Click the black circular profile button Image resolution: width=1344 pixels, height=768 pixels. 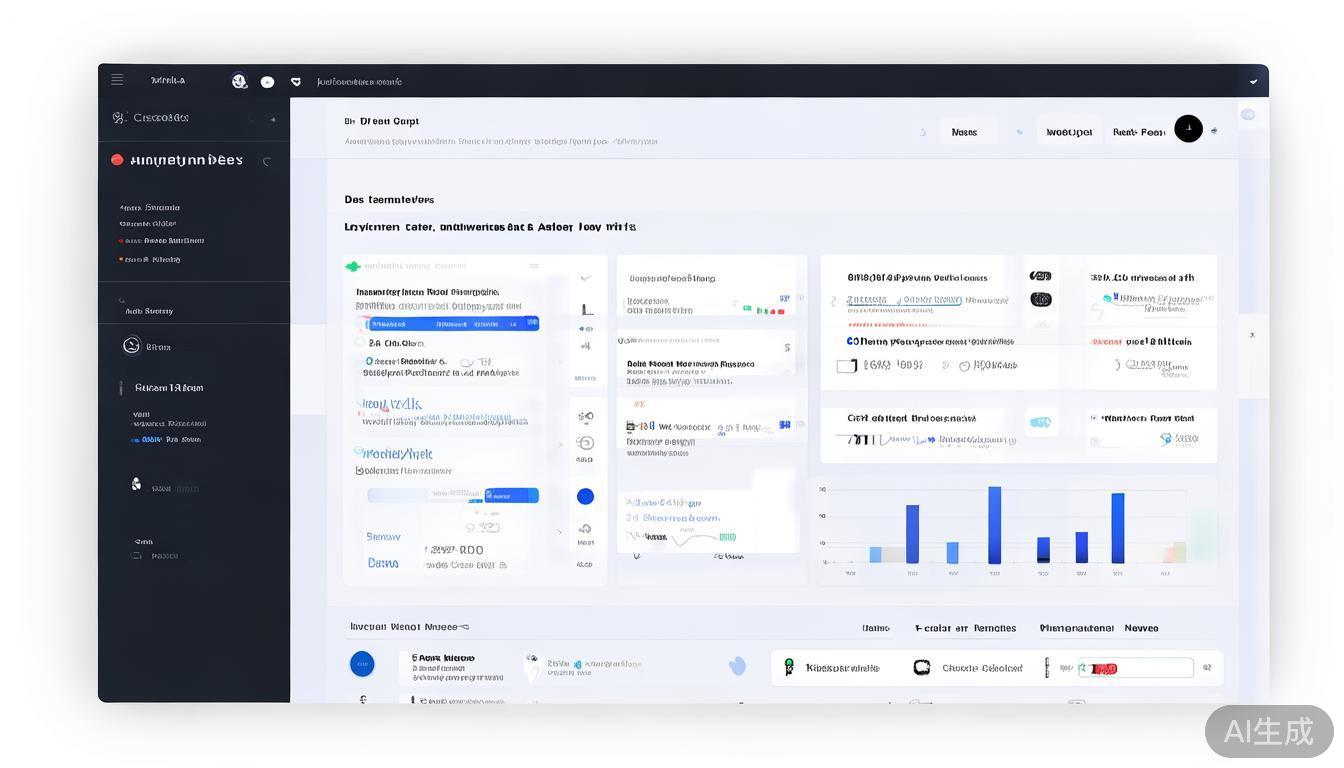pyautogui.click(x=1188, y=129)
